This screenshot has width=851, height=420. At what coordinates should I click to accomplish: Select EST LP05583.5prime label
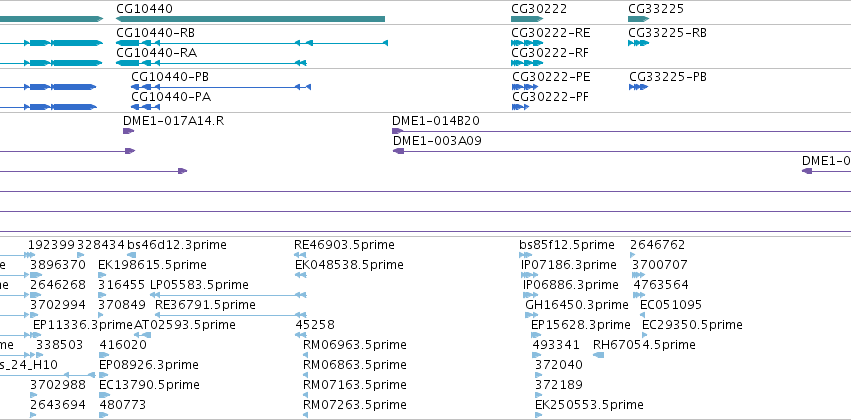(x=199, y=284)
